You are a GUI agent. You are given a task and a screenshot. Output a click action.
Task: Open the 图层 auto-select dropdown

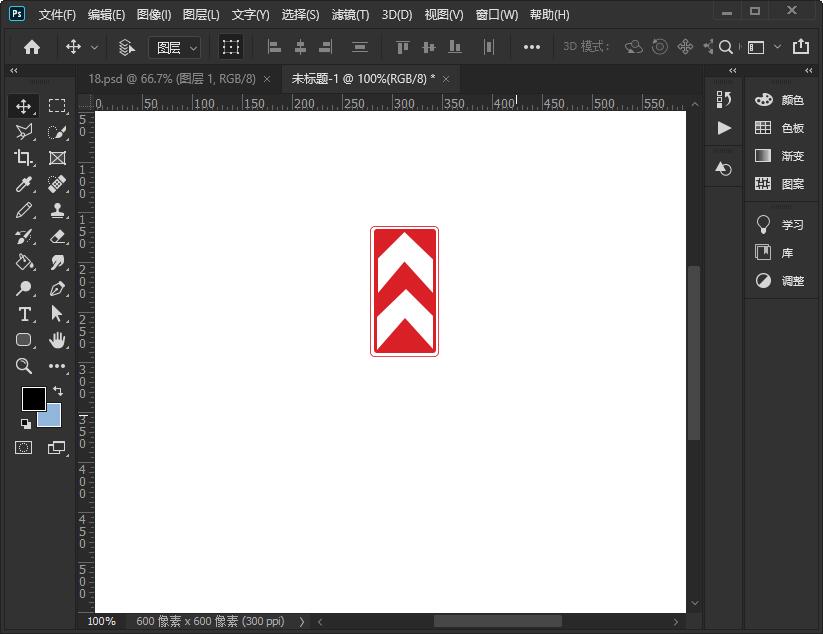click(175, 47)
